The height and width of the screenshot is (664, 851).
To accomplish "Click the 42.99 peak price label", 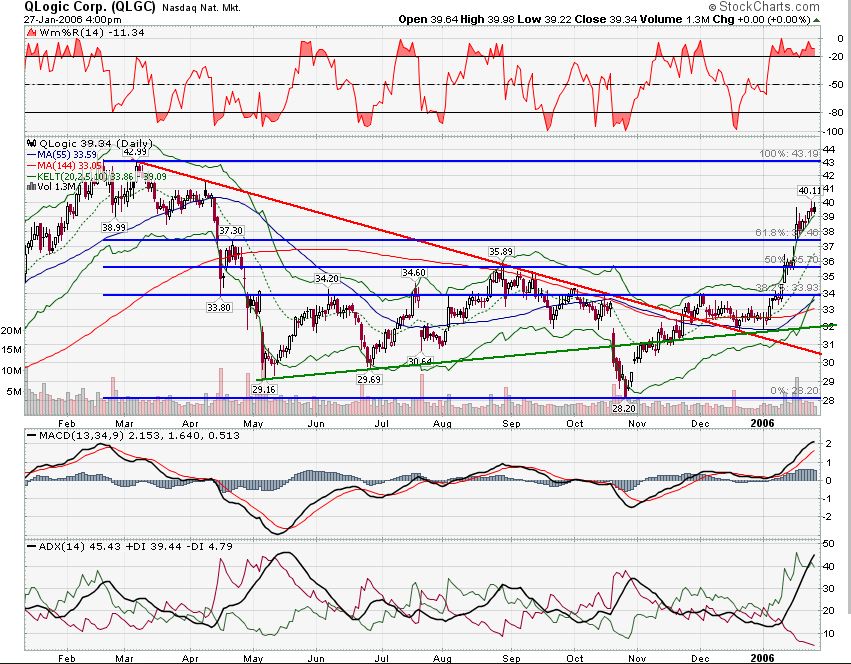I will (x=135, y=152).
